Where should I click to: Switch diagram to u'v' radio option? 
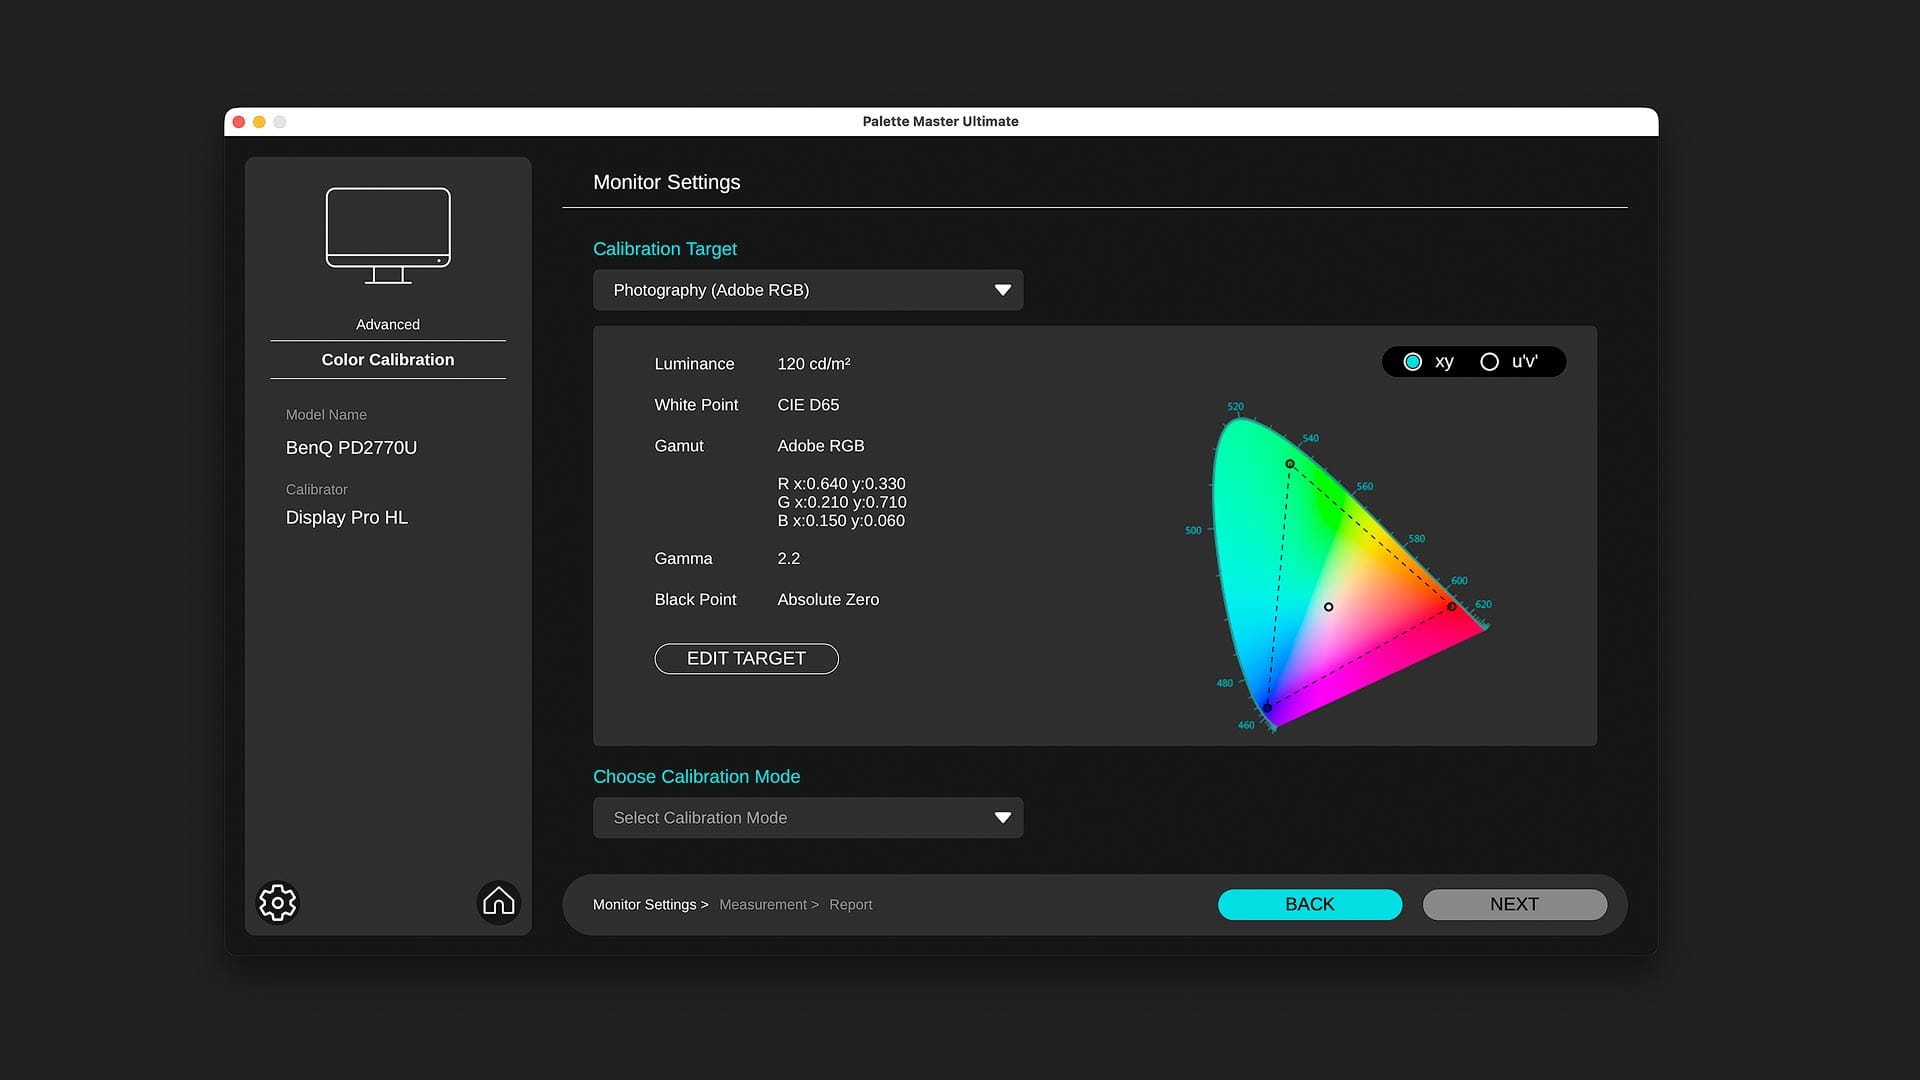[1489, 362]
